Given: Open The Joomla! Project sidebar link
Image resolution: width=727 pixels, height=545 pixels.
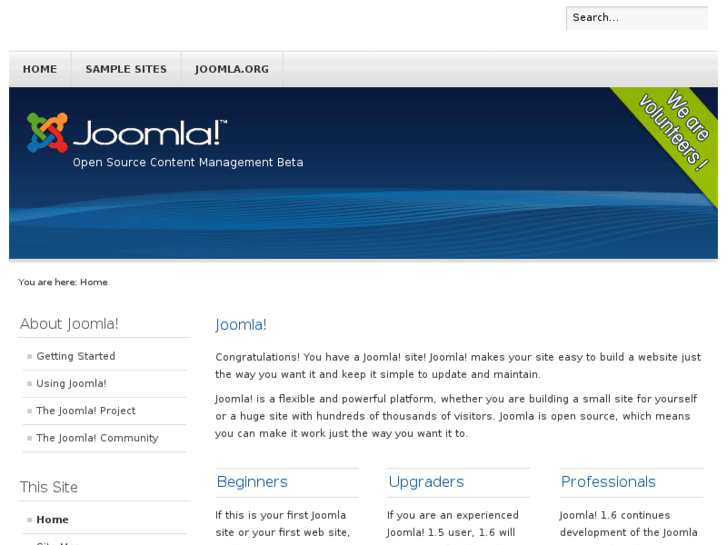Looking at the screenshot, I should (86, 411).
